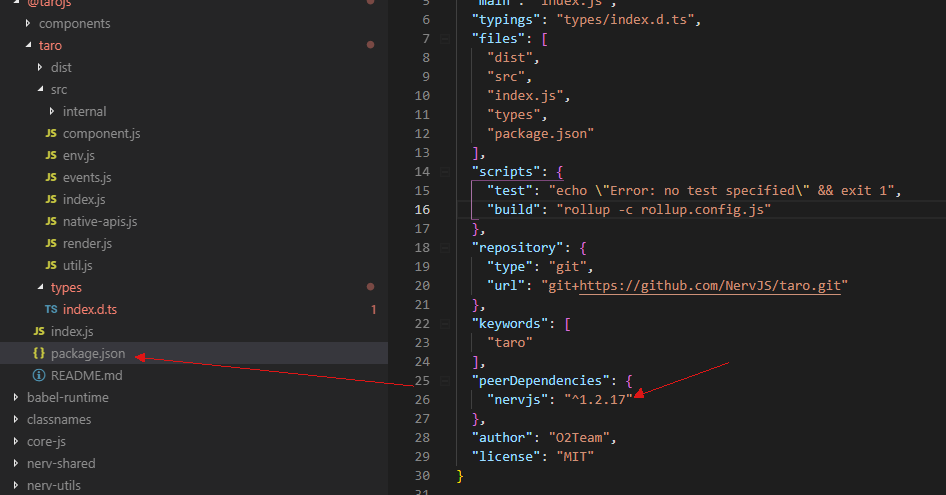Click "rollup -c rollup.config.js" value
This screenshot has width=946, height=495.
pyautogui.click(x=664, y=209)
